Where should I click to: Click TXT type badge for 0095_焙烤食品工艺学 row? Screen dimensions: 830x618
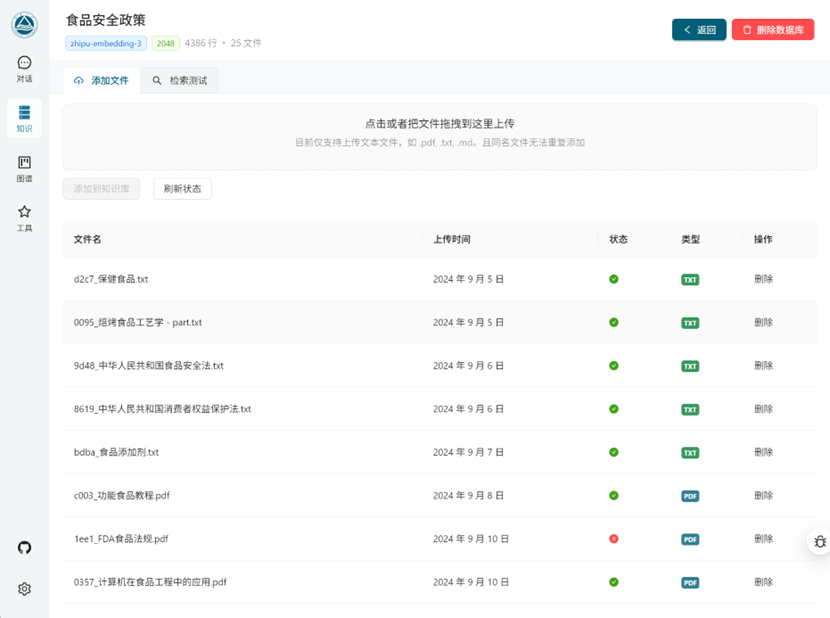click(x=690, y=323)
